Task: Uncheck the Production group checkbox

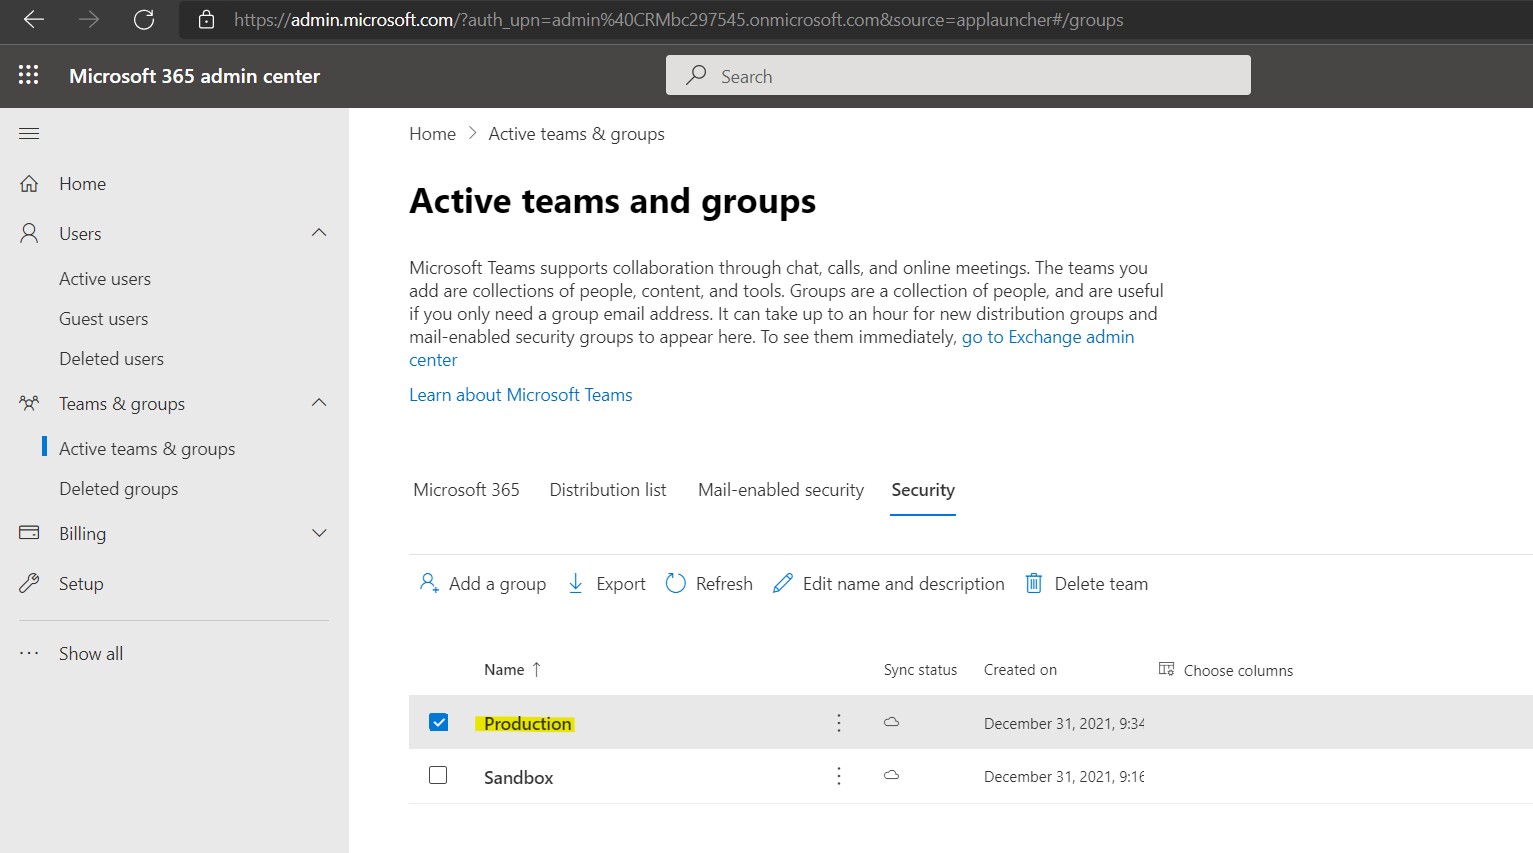Action: click(x=438, y=722)
